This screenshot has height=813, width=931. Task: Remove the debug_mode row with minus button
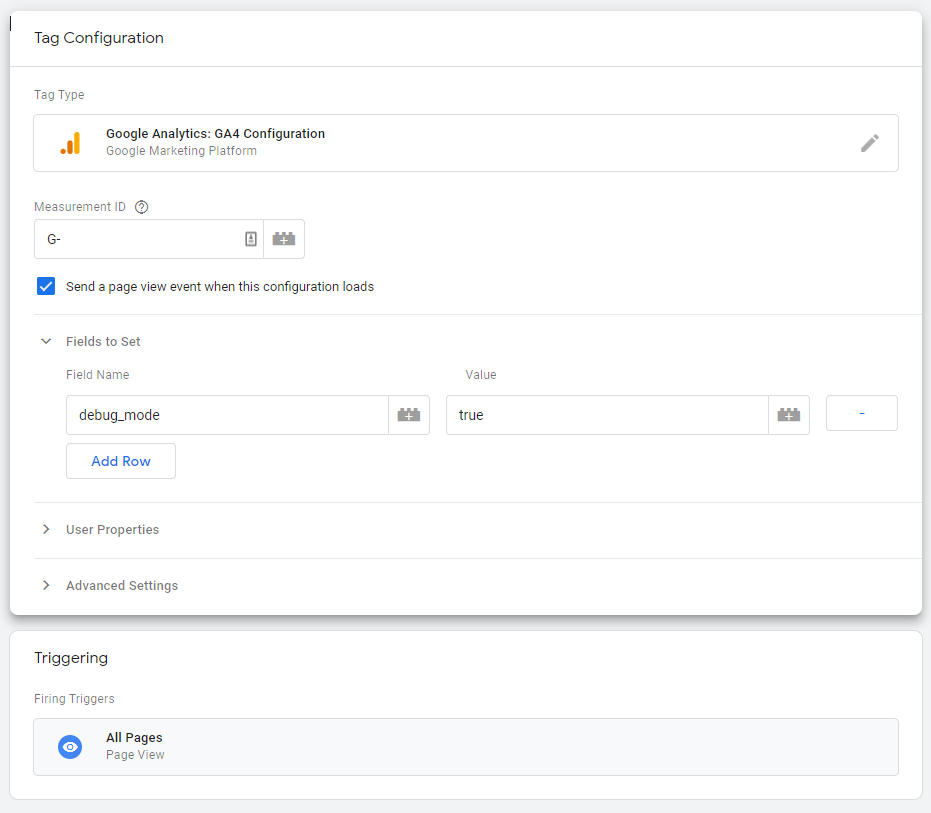(x=861, y=413)
